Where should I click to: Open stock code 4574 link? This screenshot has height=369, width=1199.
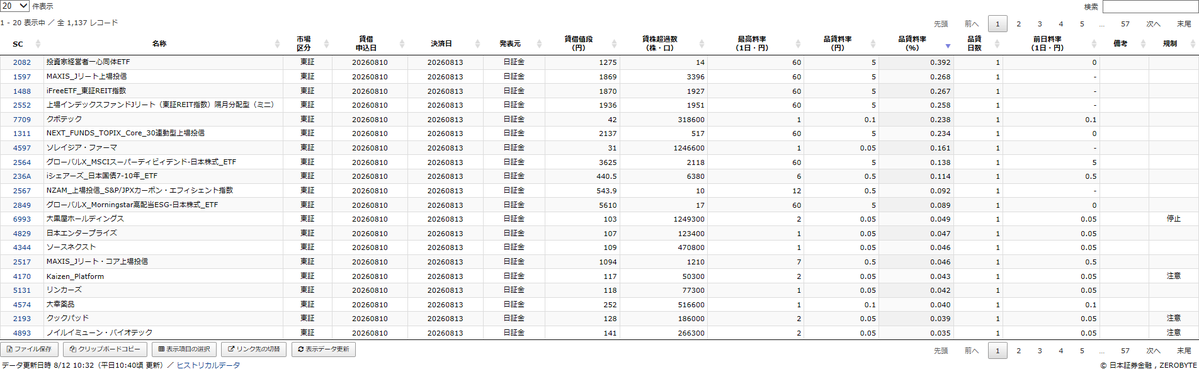click(22, 304)
